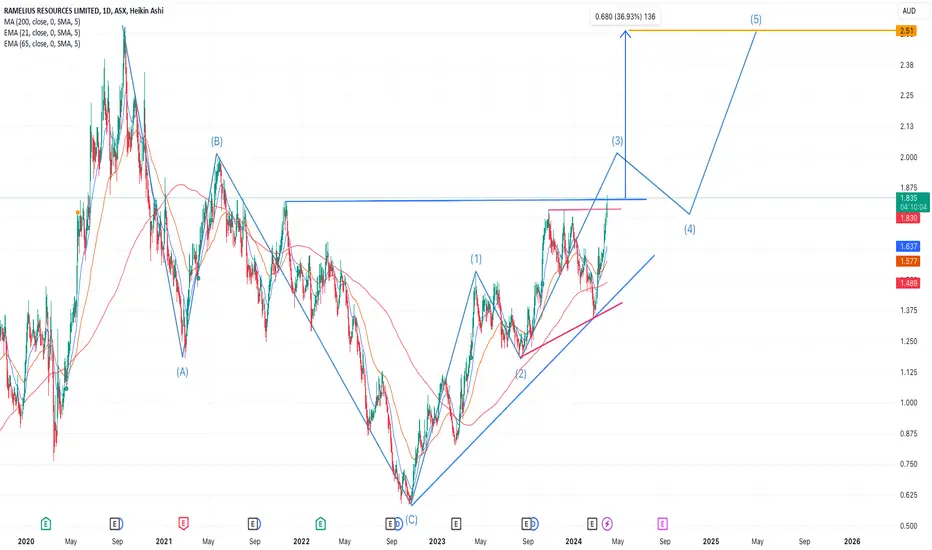Open the earnings marker just after 2024
The image size is (932, 550).
point(591,524)
